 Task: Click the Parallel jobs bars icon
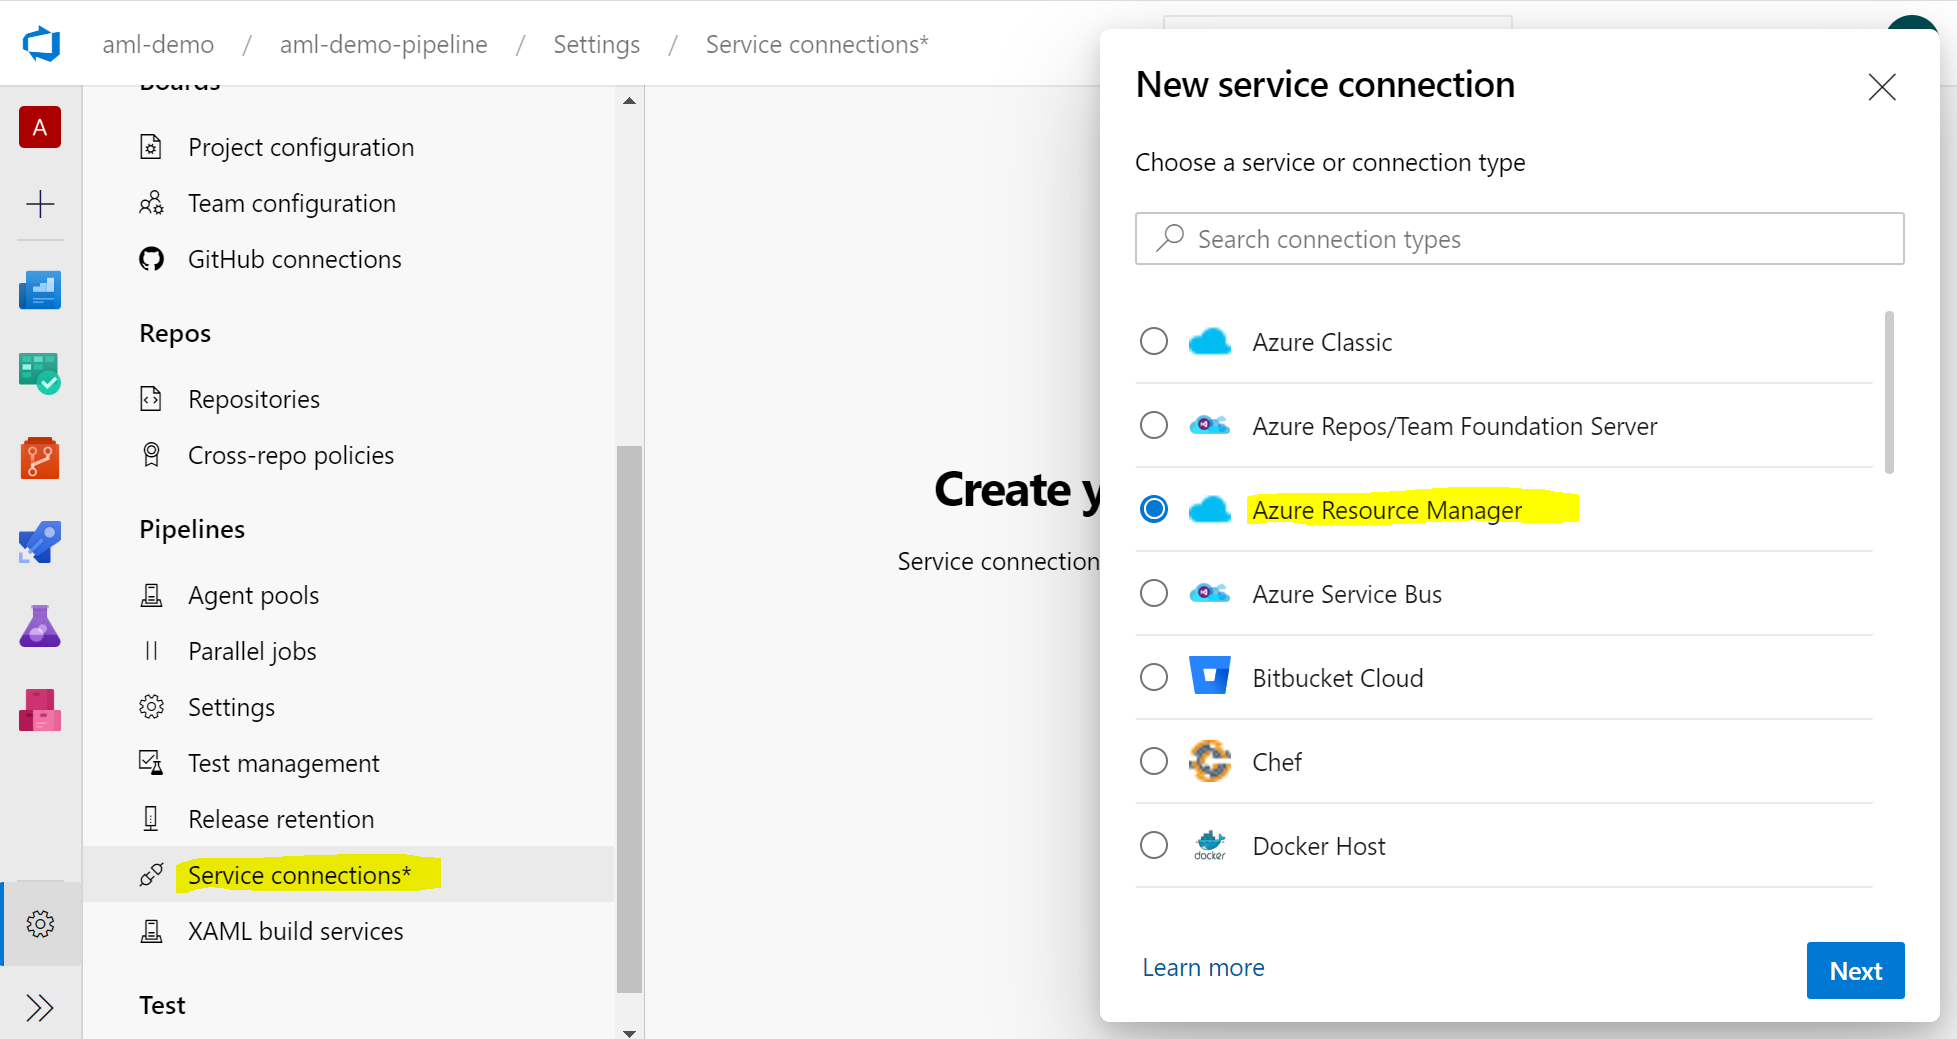[x=151, y=651]
